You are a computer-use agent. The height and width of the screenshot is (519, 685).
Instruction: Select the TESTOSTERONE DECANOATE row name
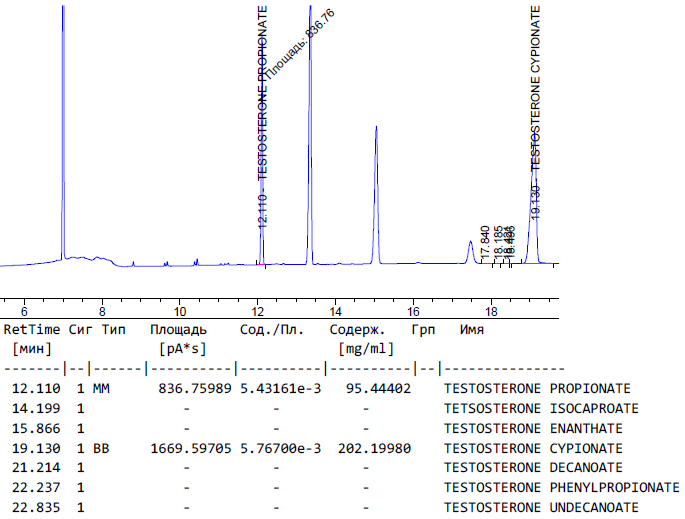533,468
